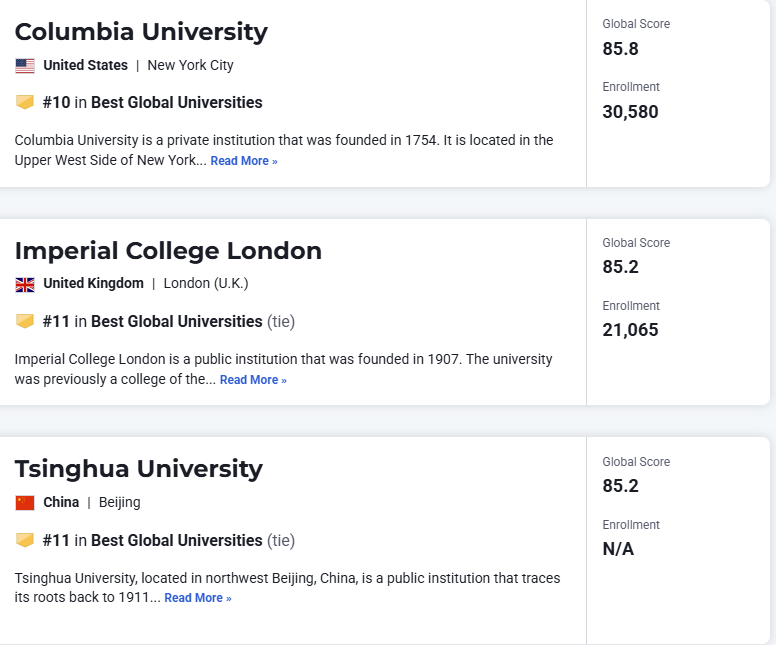Click Columbia University's gold ranking badge

click(25, 102)
